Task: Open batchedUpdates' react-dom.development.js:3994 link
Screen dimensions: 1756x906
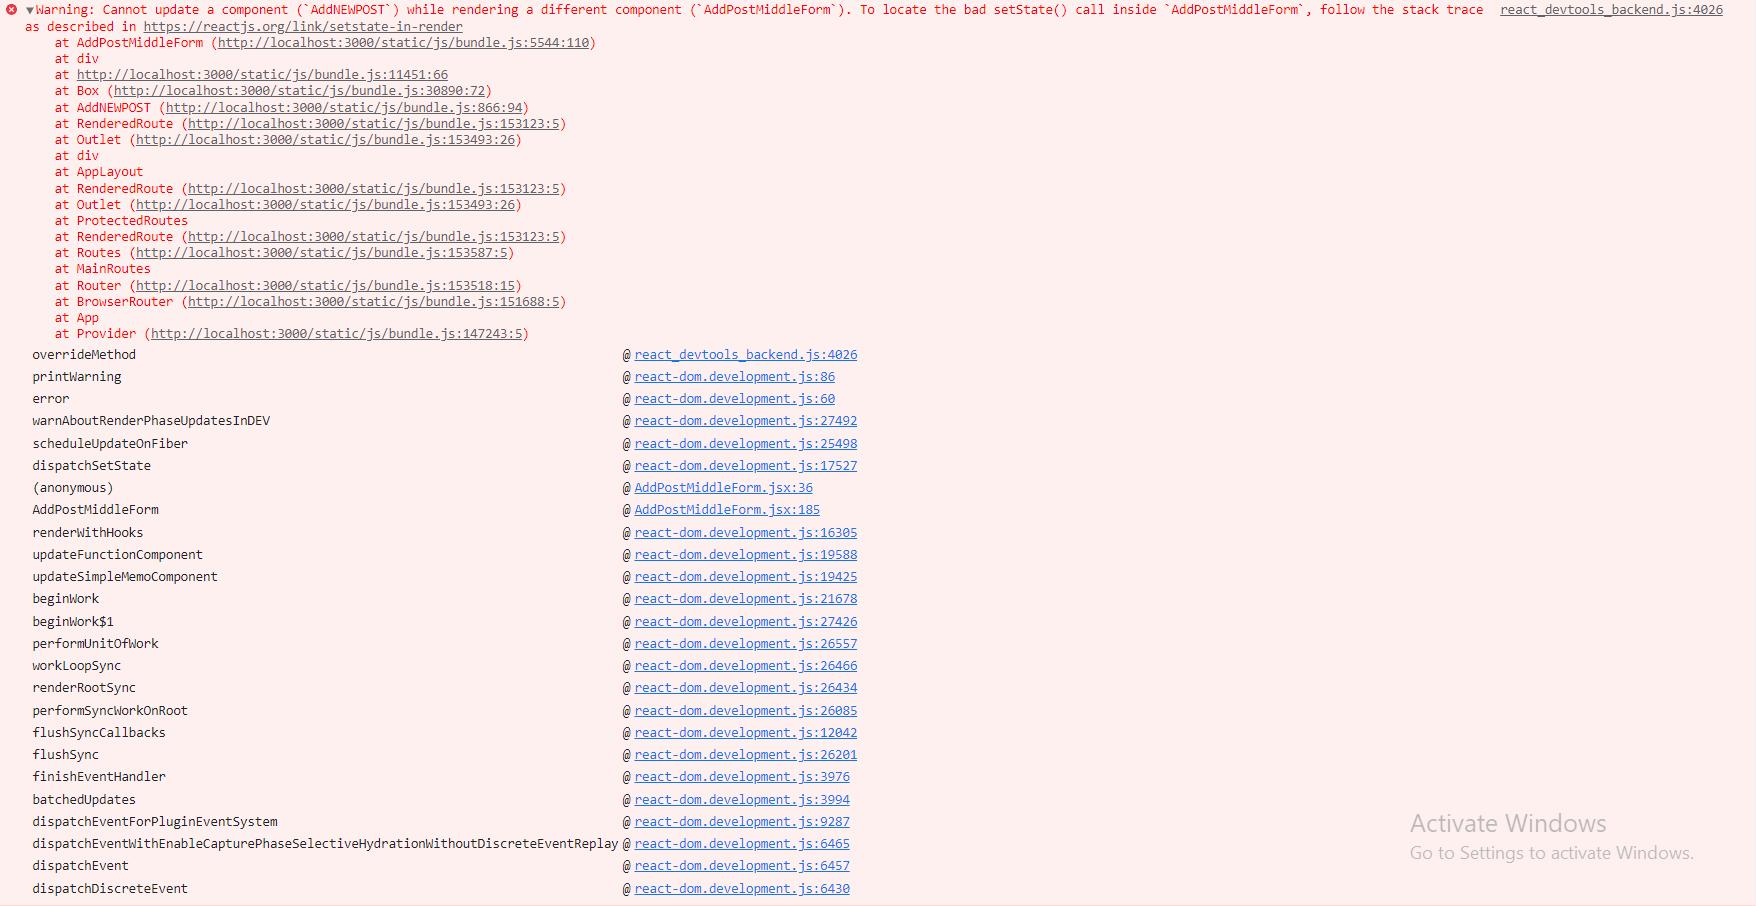Action: (742, 800)
